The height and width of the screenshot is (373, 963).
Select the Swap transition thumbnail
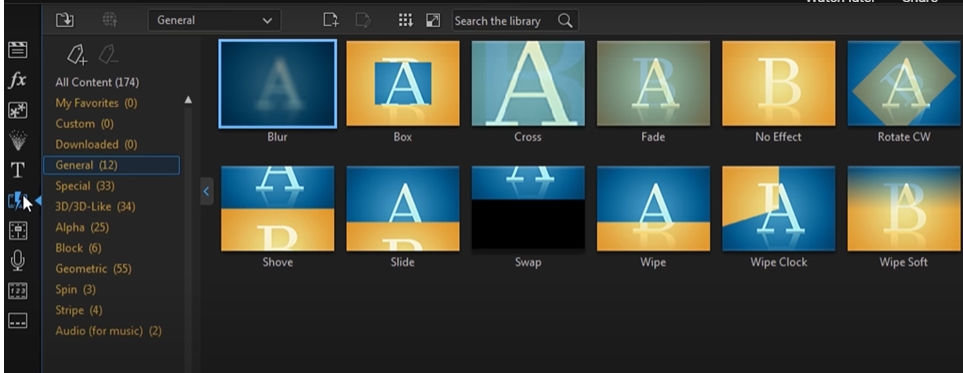coord(528,208)
